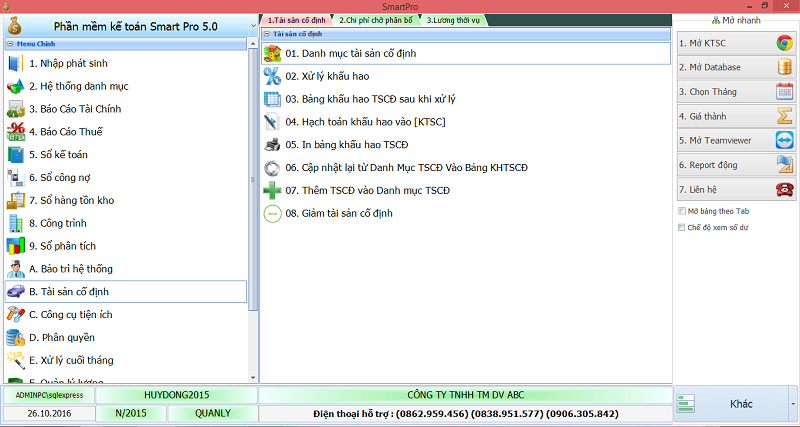Click CÔNG TY TNHH TM DV ABC label
The image size is (800, 427).
pyautogui.click(x=465, y=395)
